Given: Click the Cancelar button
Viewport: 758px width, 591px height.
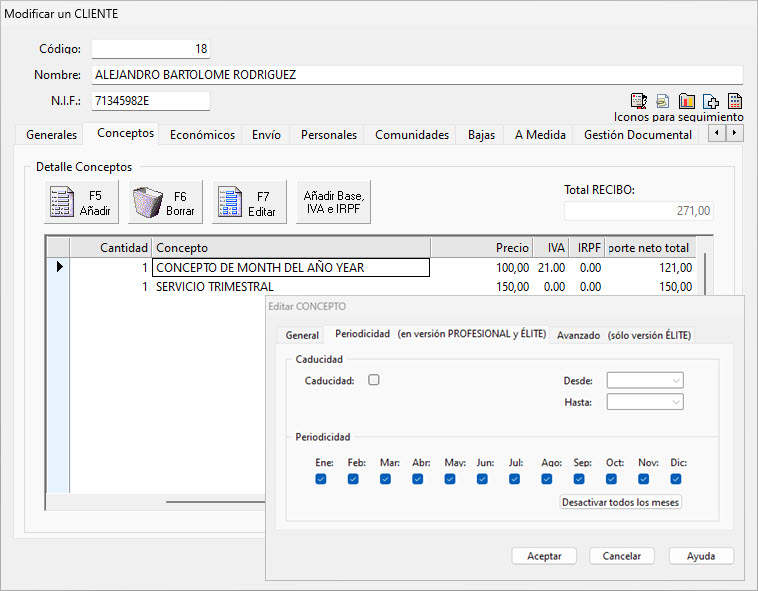Looking at the screenshot, I should (622, 556).
